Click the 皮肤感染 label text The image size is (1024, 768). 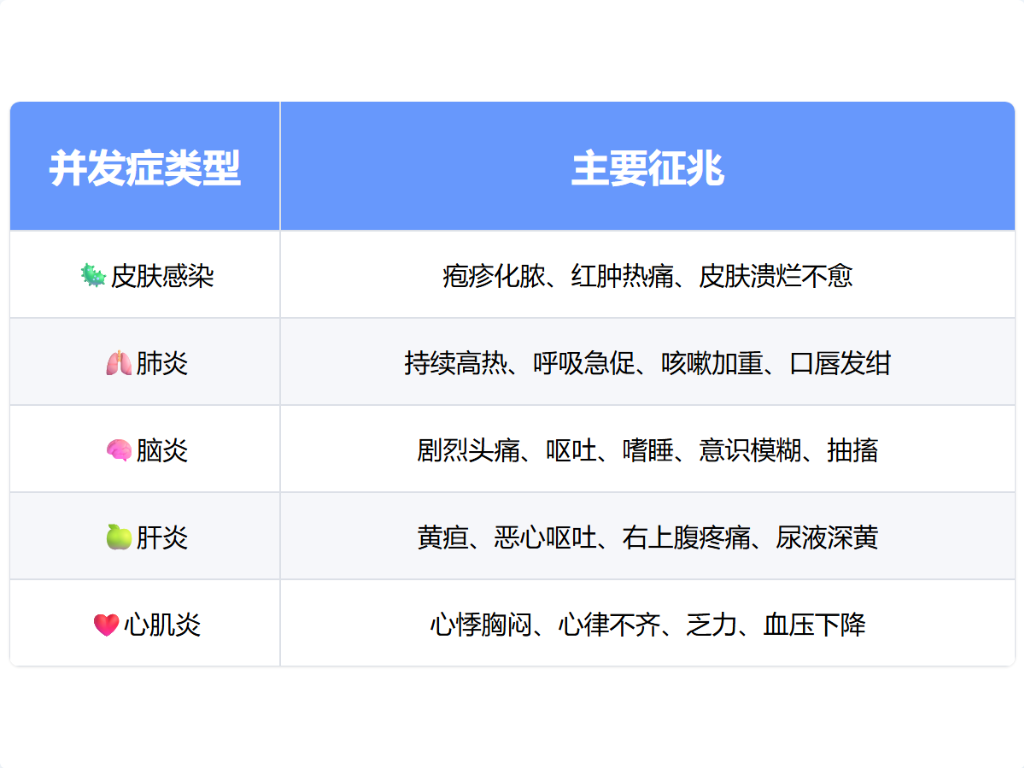(162, 276)
